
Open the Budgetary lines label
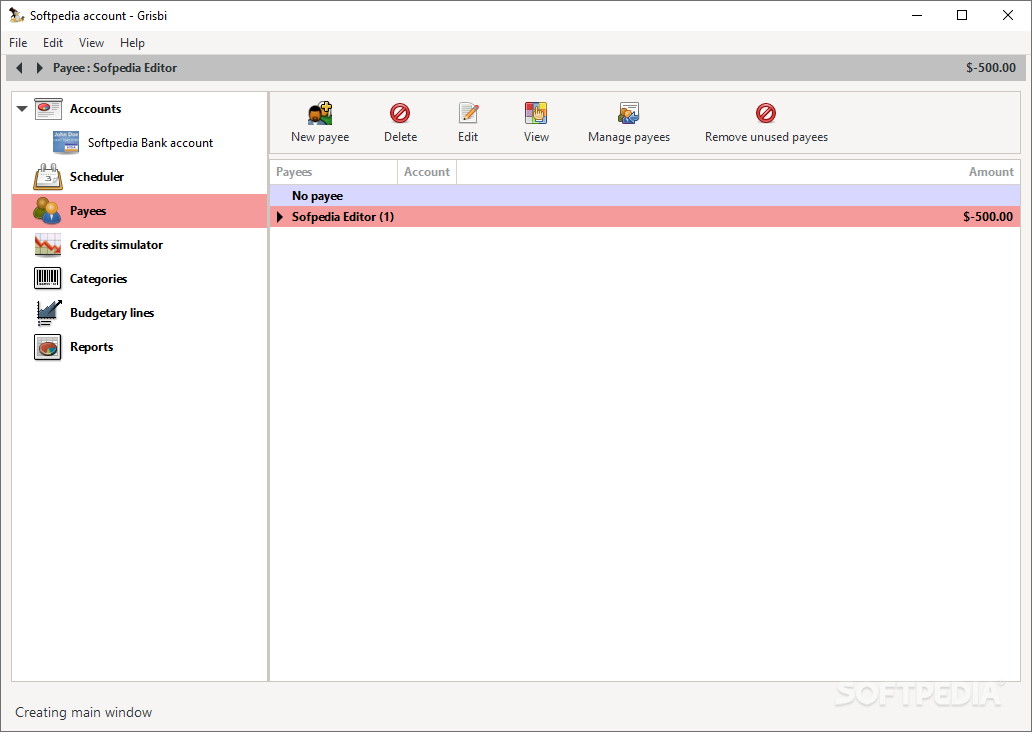coord(112,313)
